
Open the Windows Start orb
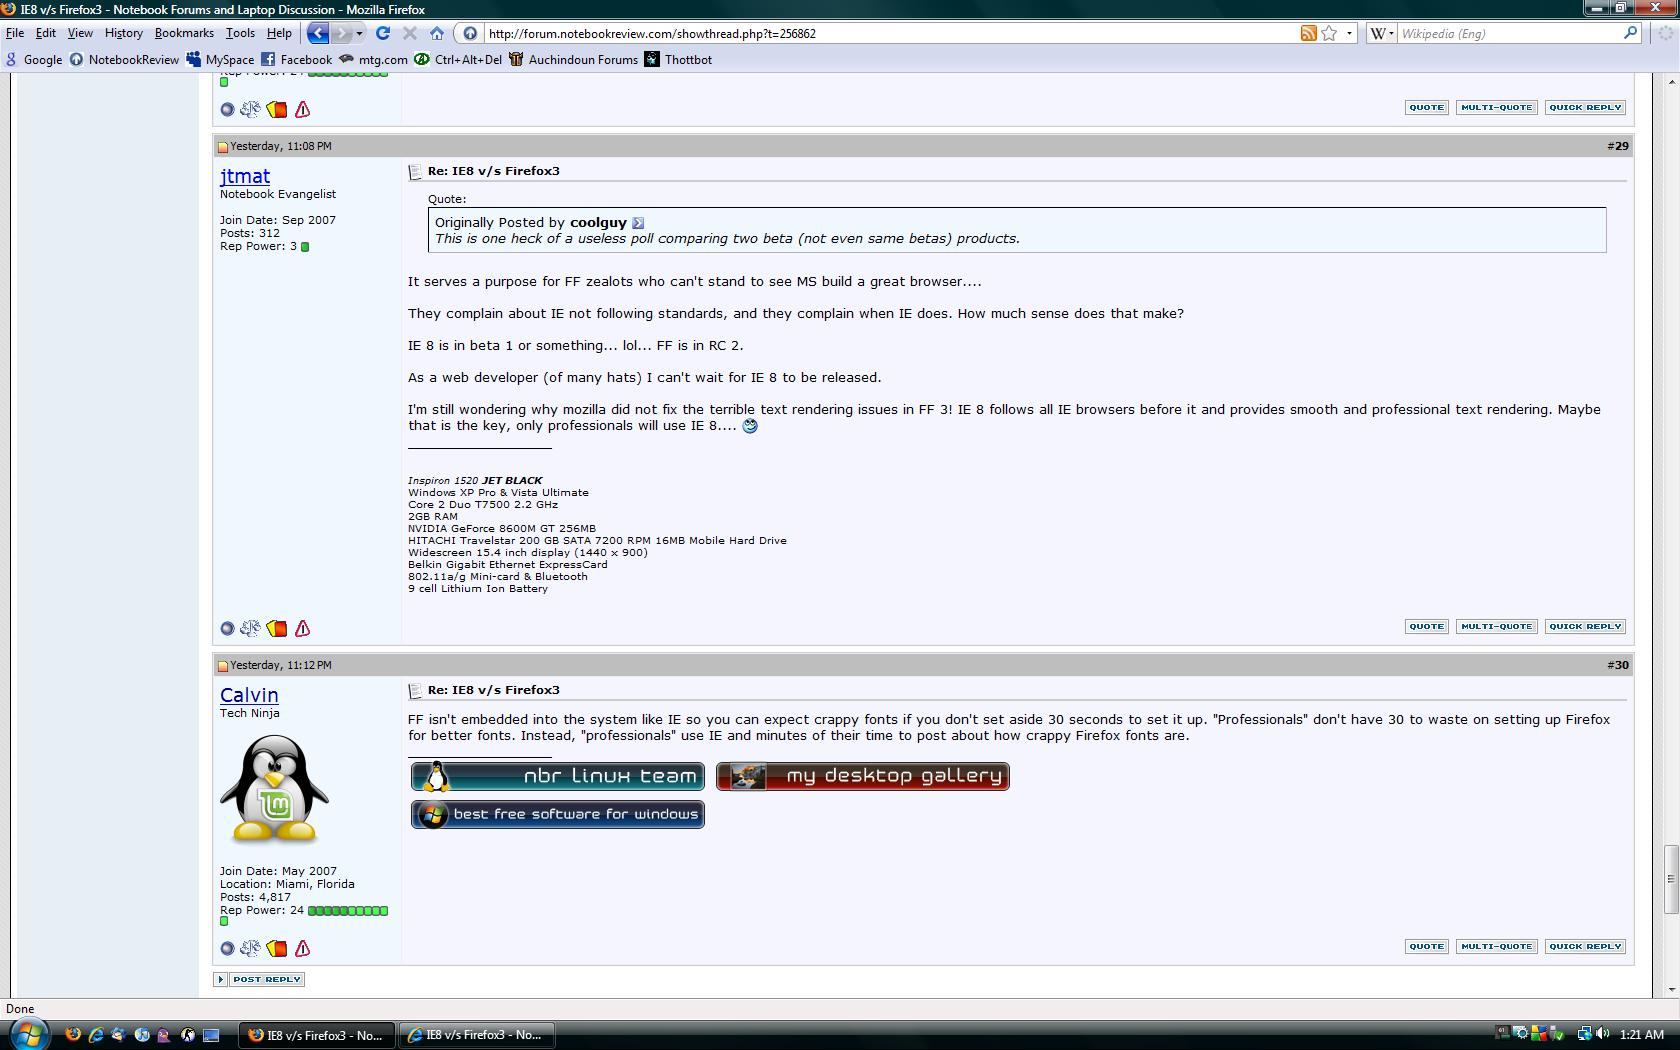(27, 1034)
